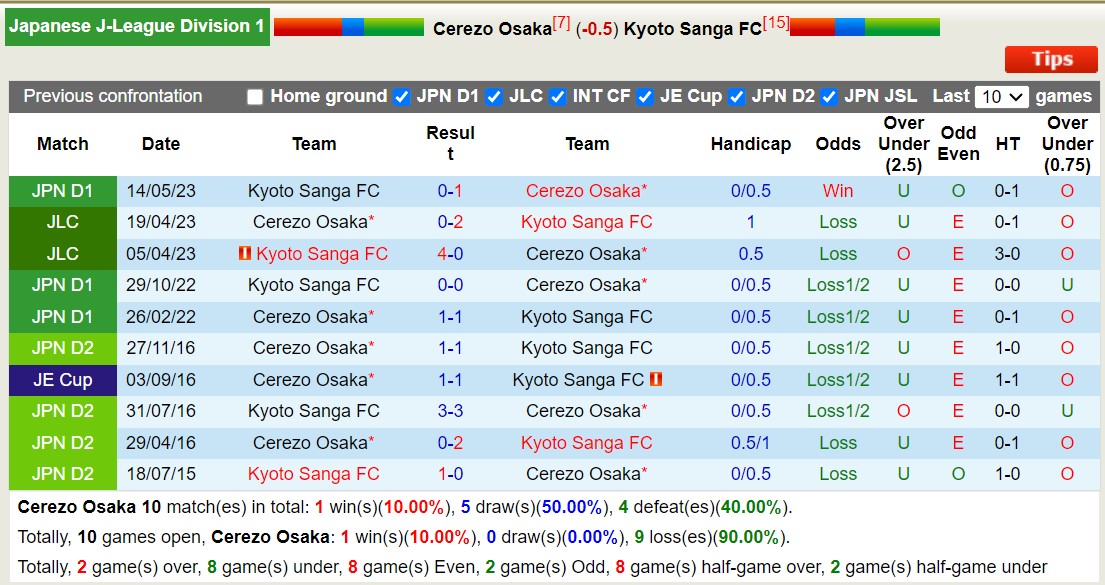Click the JPN D2 badge on the 18/07/15 row
This screenshot has height=585, width=1105.
click(62, 474)
